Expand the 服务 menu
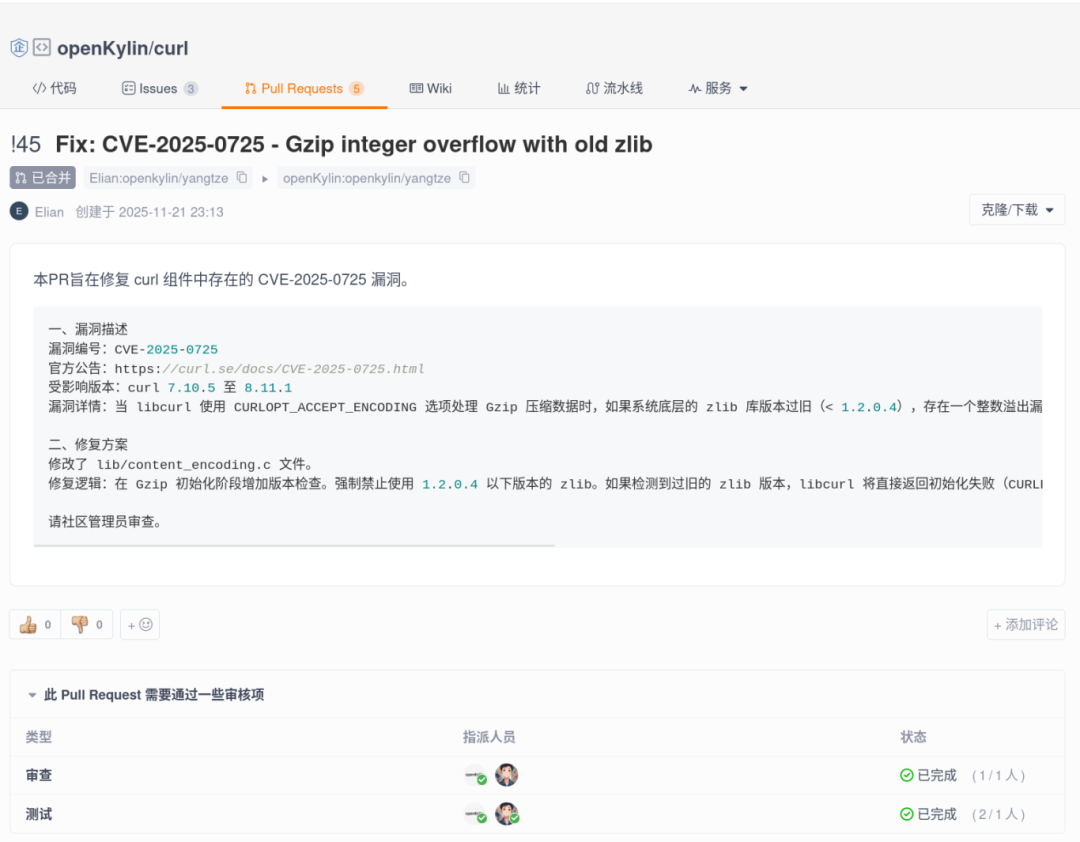 click(x=718, y=88)
